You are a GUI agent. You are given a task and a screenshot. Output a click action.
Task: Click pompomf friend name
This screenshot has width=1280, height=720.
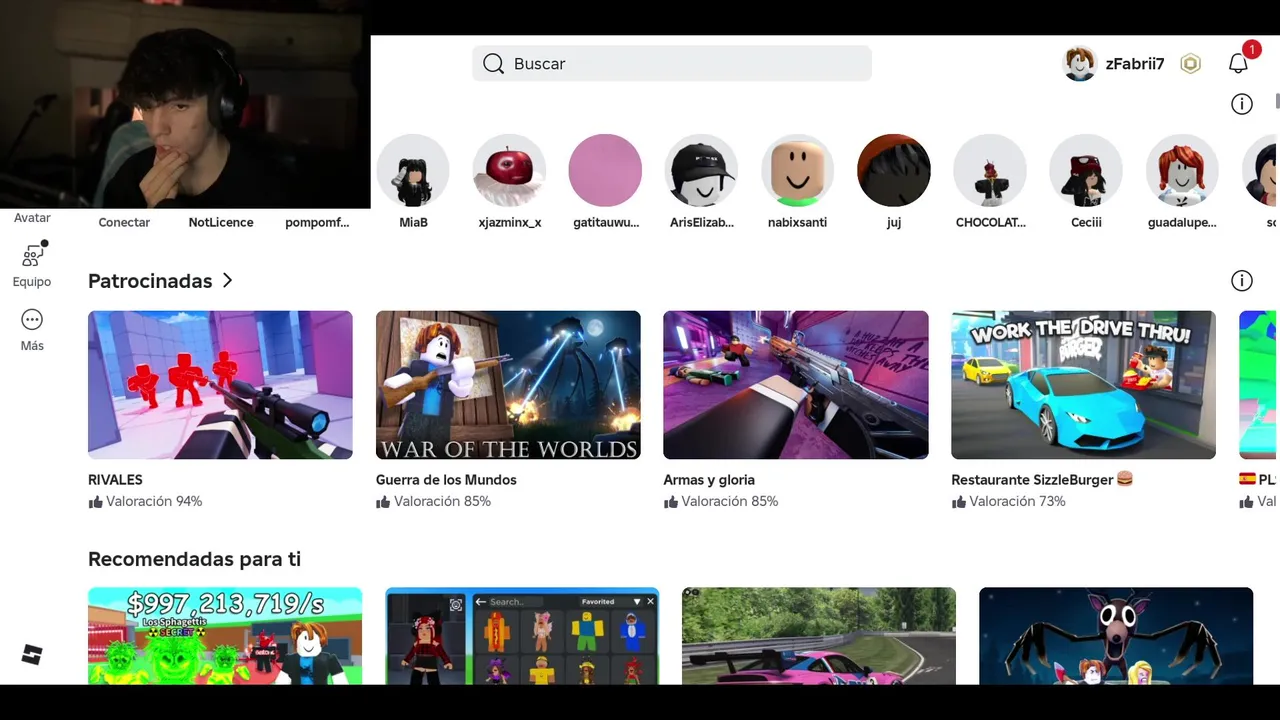pyautogui.click(x=317, y=223)
